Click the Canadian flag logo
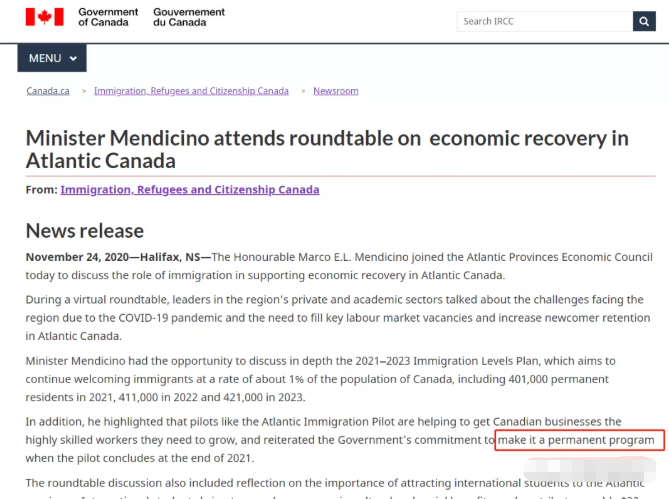669x499 pixels. click(44, 17)
